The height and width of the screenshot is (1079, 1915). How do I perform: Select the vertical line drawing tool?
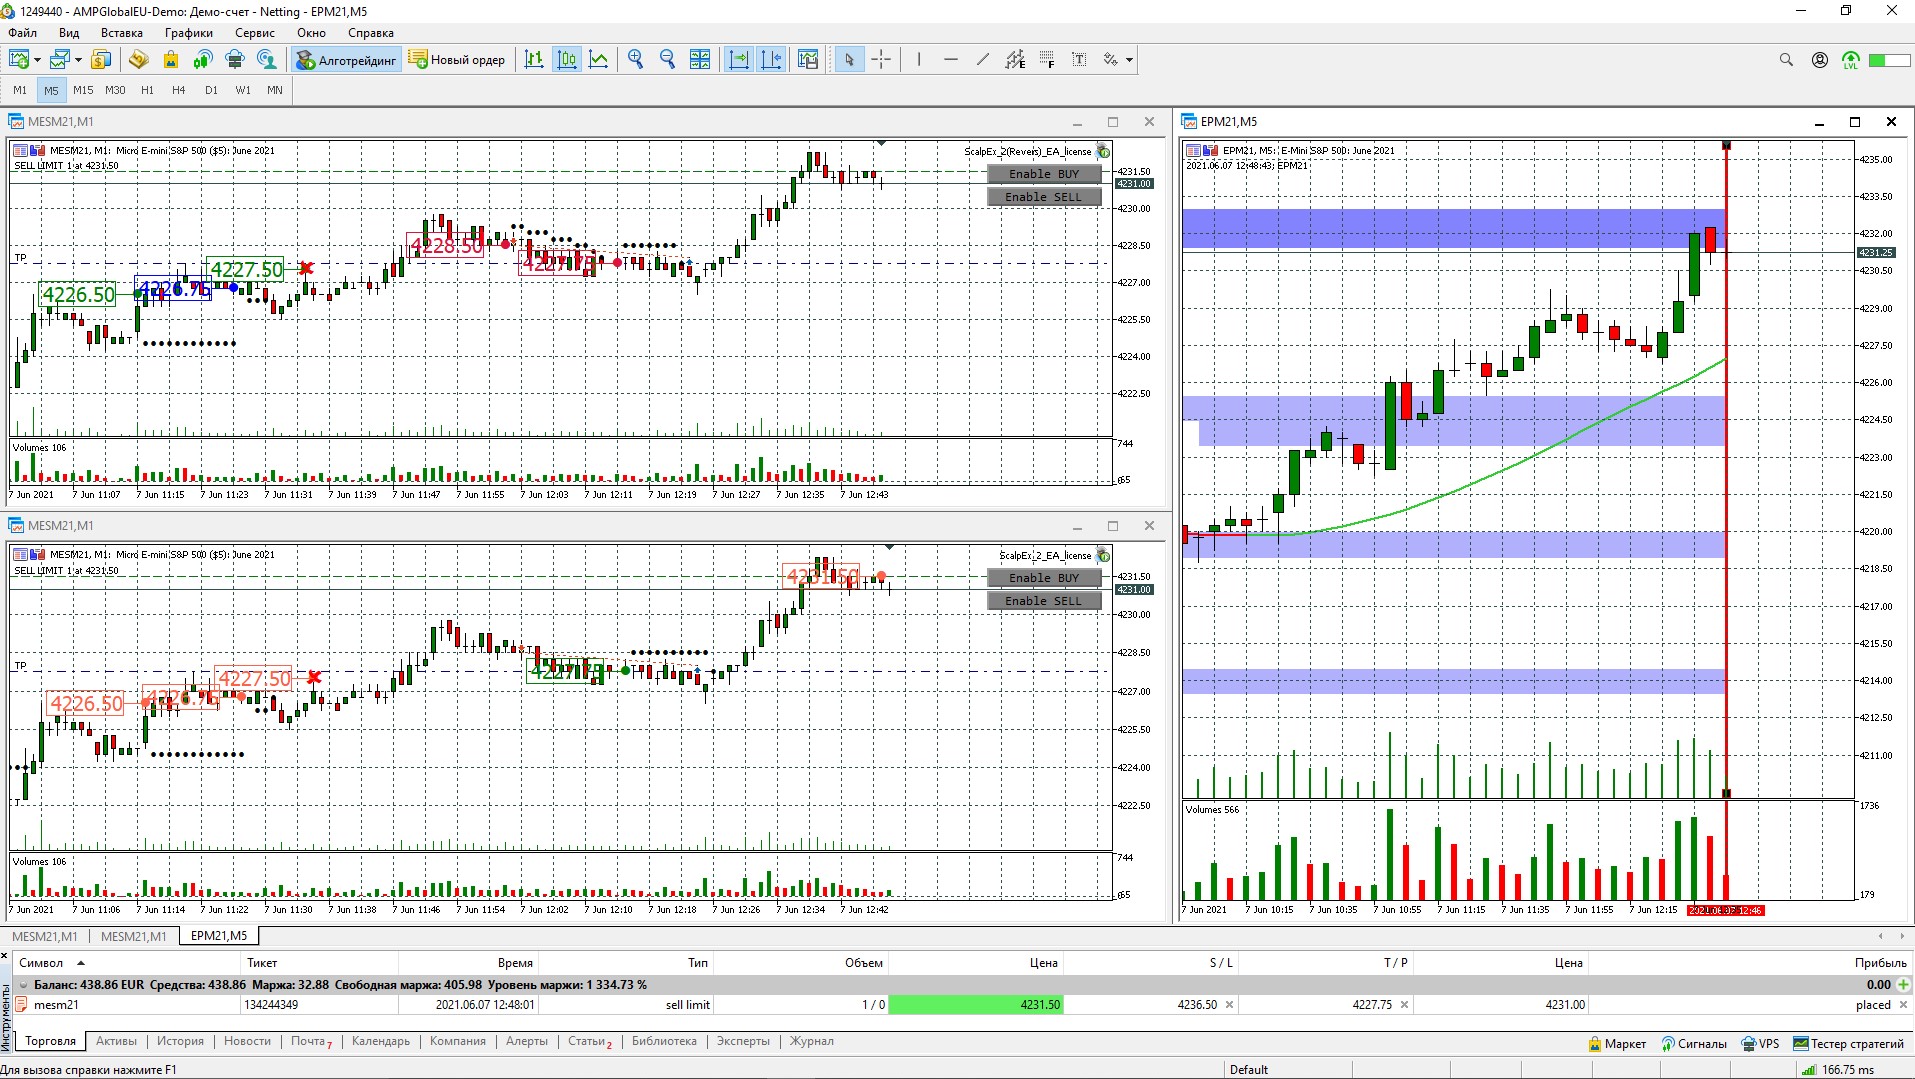918,60
